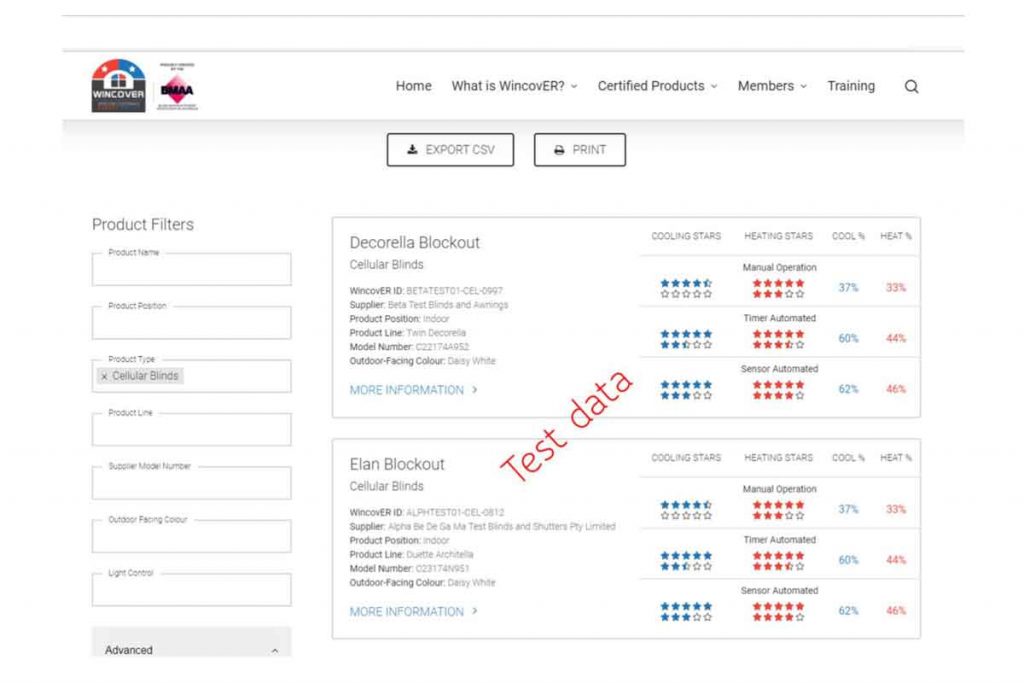Open Training page
The height and width of the screenshot is (683, 1024).
pyautogui.click(x=851, y=86)
